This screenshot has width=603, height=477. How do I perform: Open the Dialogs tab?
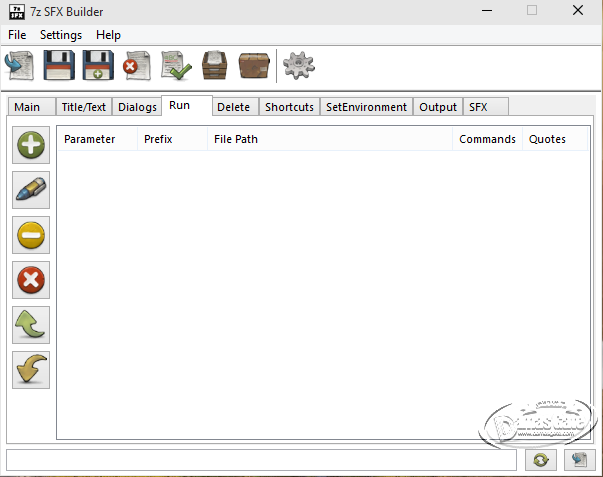tap(137, 107)
